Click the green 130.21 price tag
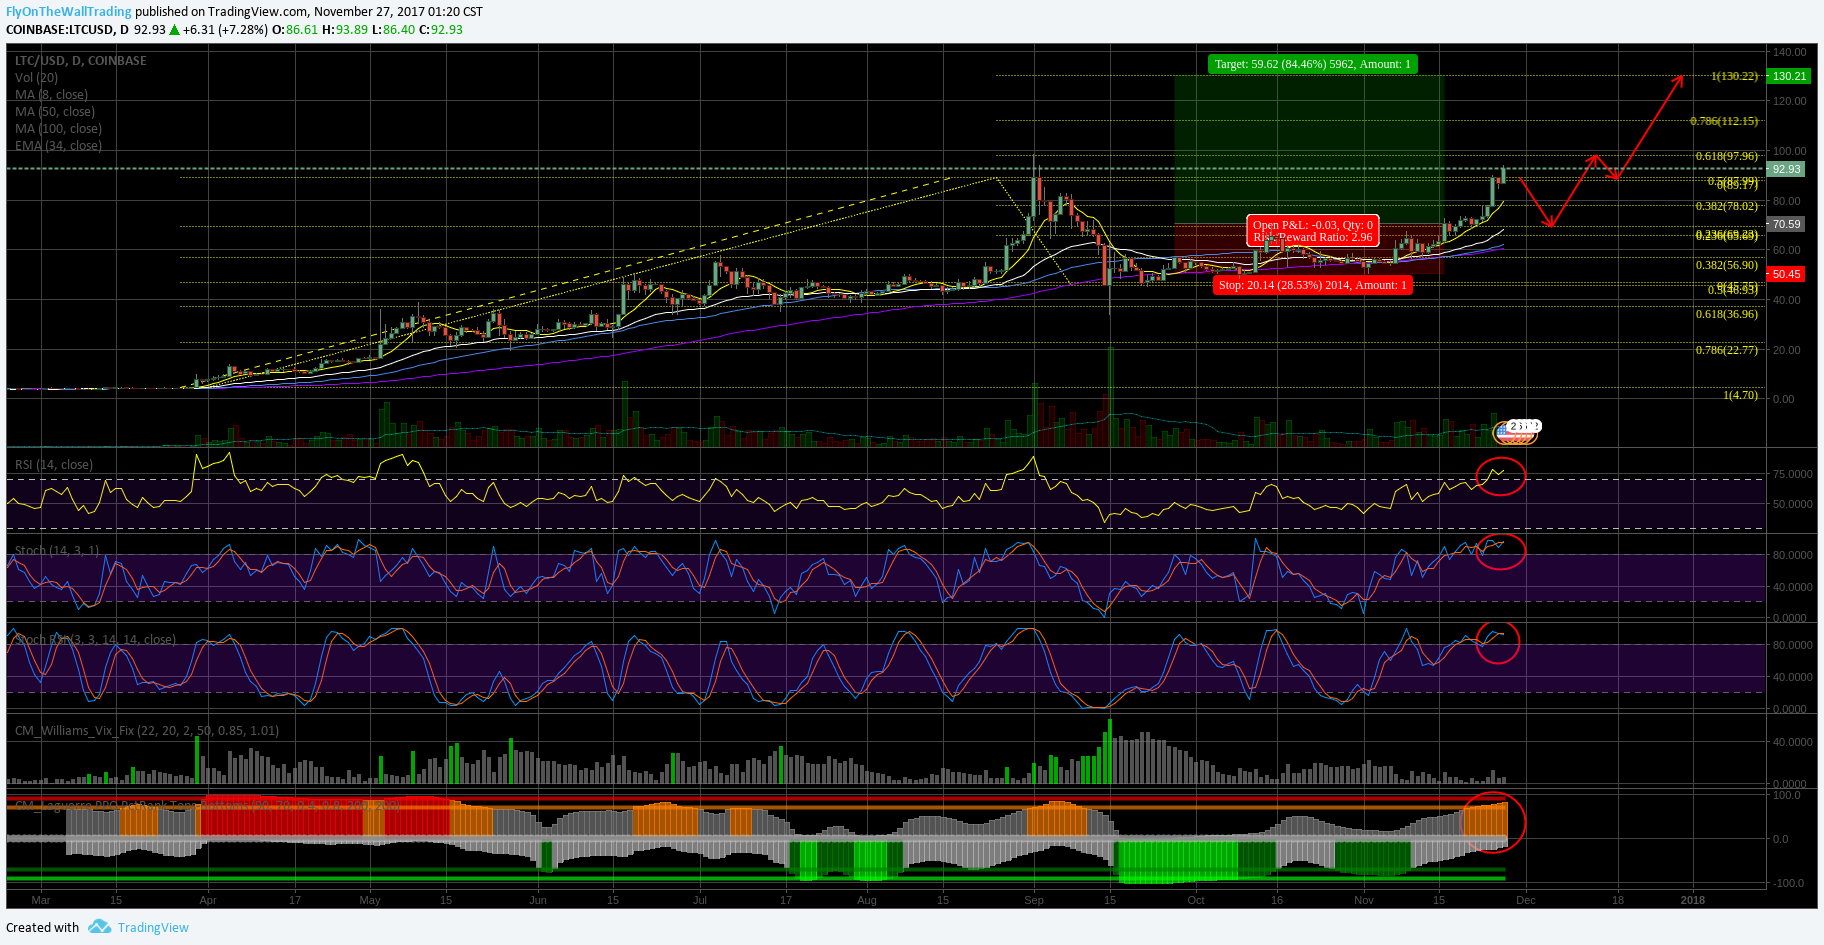This screenshot has width=1824, height=945. pos(1789,76)
